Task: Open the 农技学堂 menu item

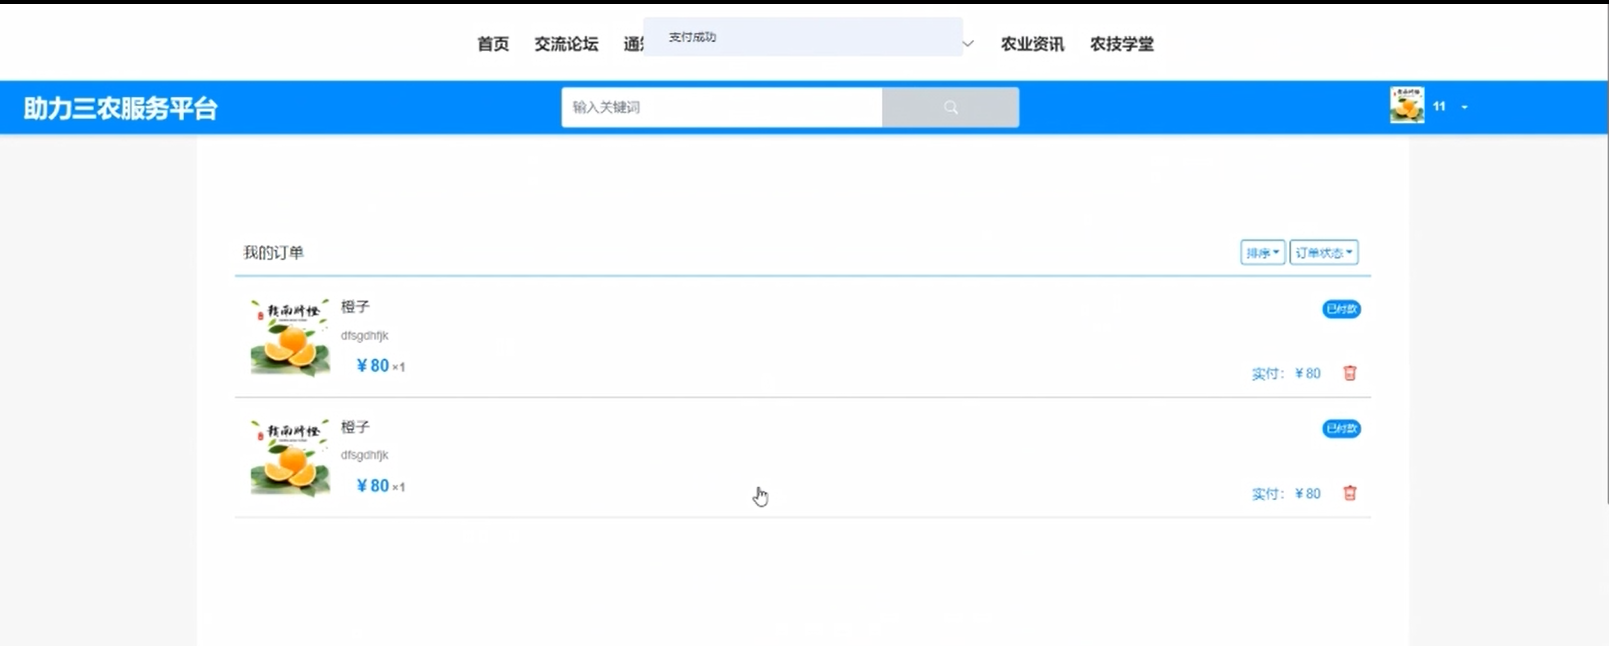Action: click(x=1122, y=44)
